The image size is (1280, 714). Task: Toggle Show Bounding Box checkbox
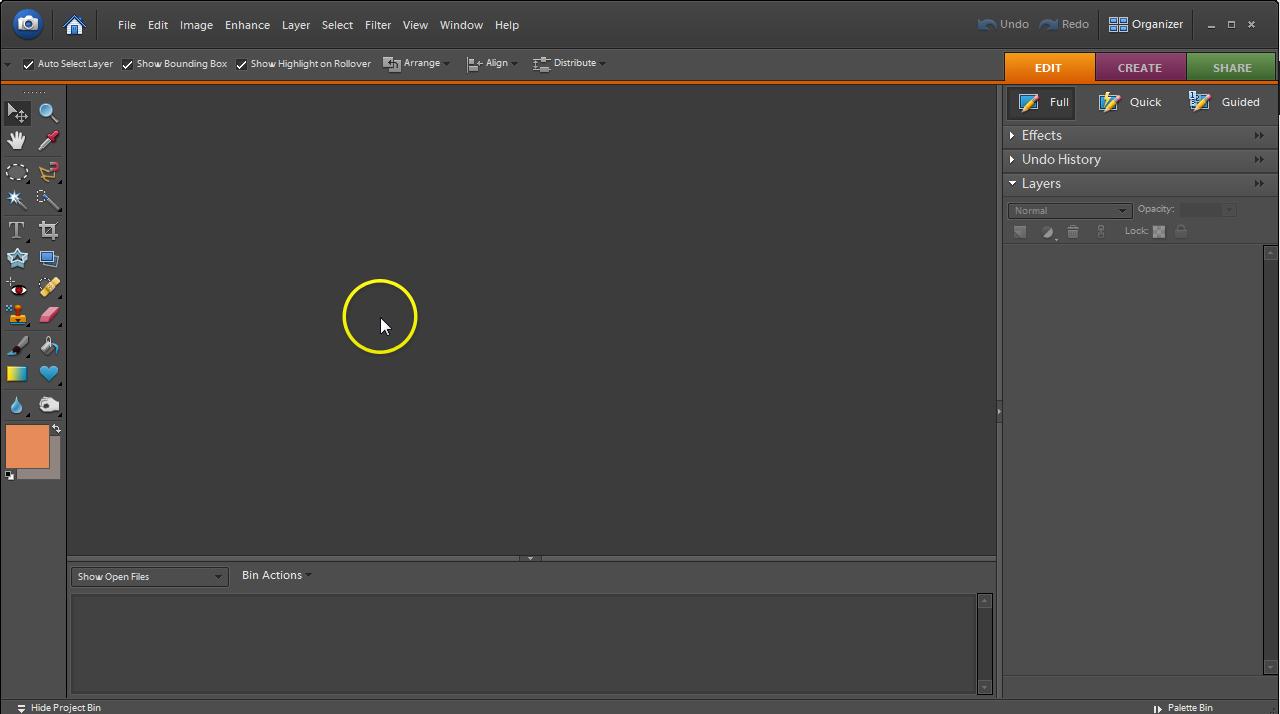127,64
